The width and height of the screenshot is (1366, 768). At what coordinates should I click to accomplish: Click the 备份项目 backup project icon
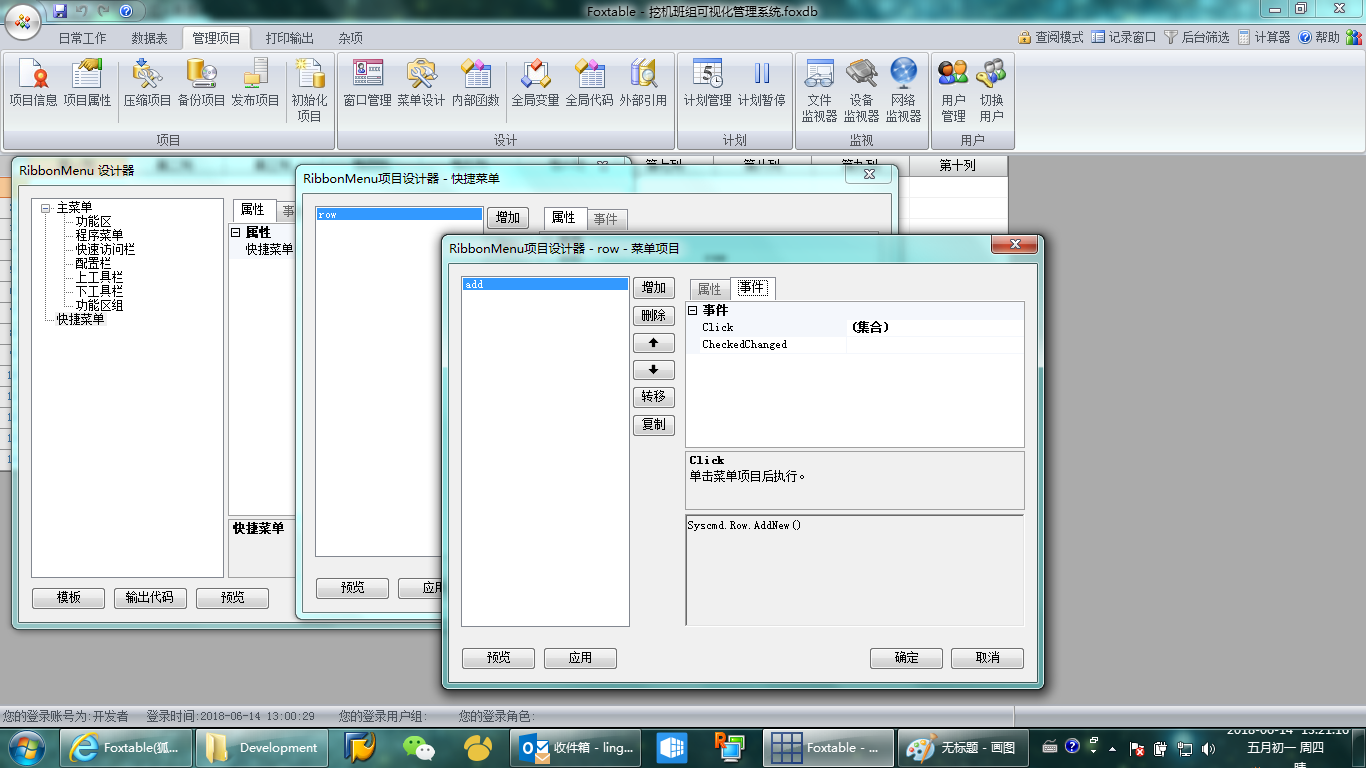[201, 83]
